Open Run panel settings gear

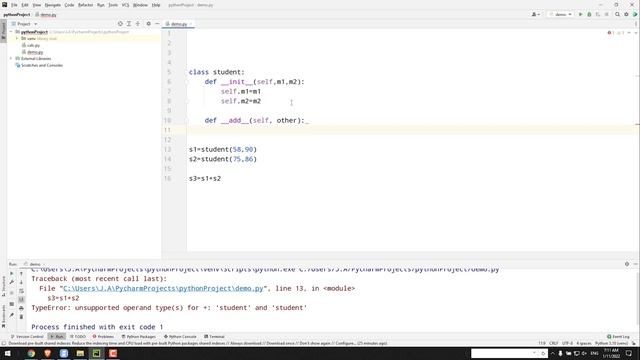pyautogui.click(x=627, y=264)
